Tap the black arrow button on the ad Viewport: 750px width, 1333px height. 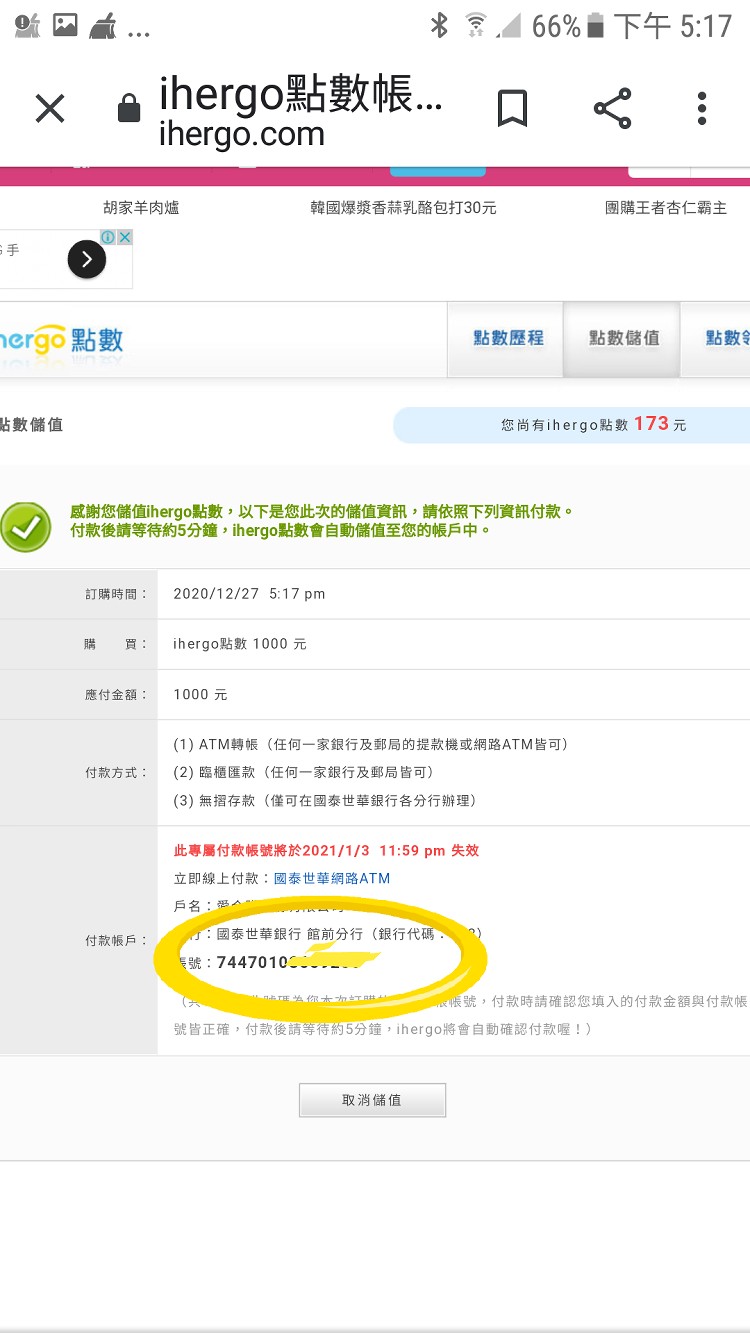[87, 261]
